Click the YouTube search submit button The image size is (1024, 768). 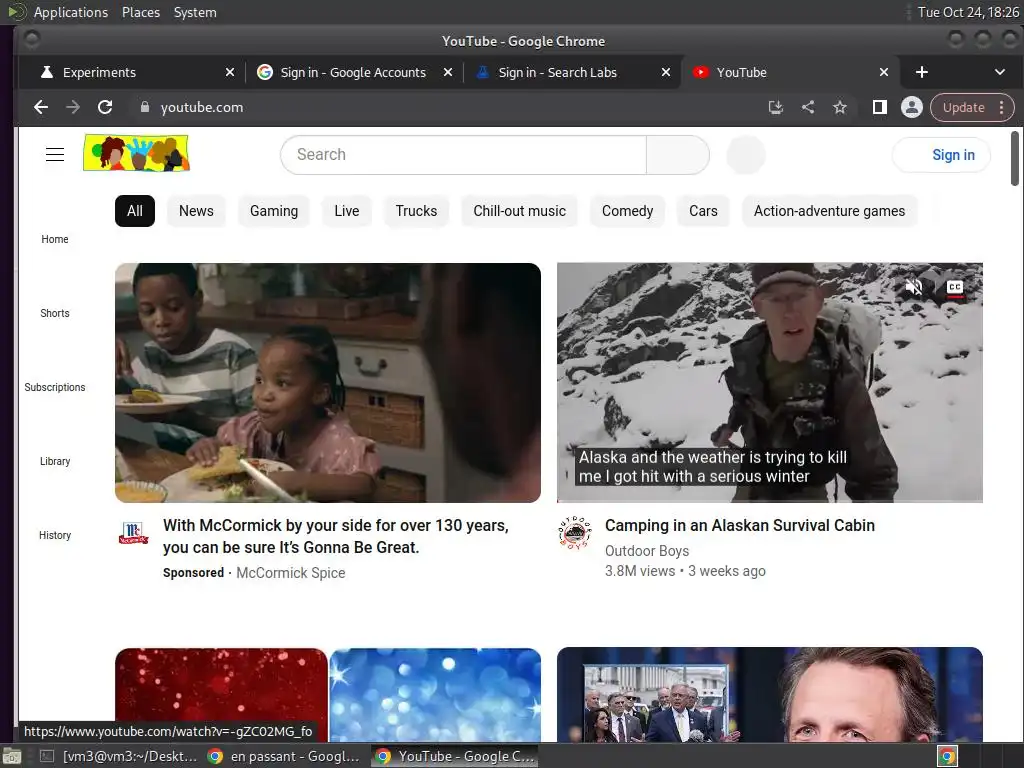pyautogui.click(x=678, y=155)
